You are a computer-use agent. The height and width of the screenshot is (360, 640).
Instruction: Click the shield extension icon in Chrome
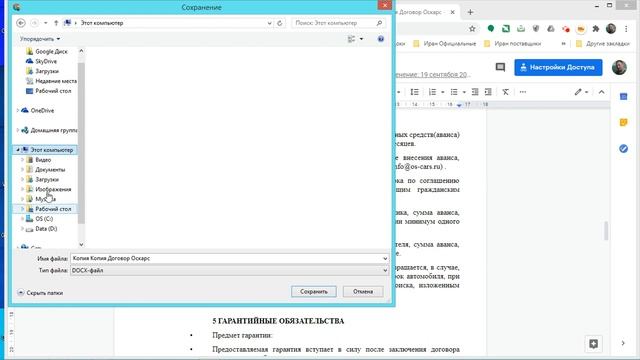pos(536,28)
